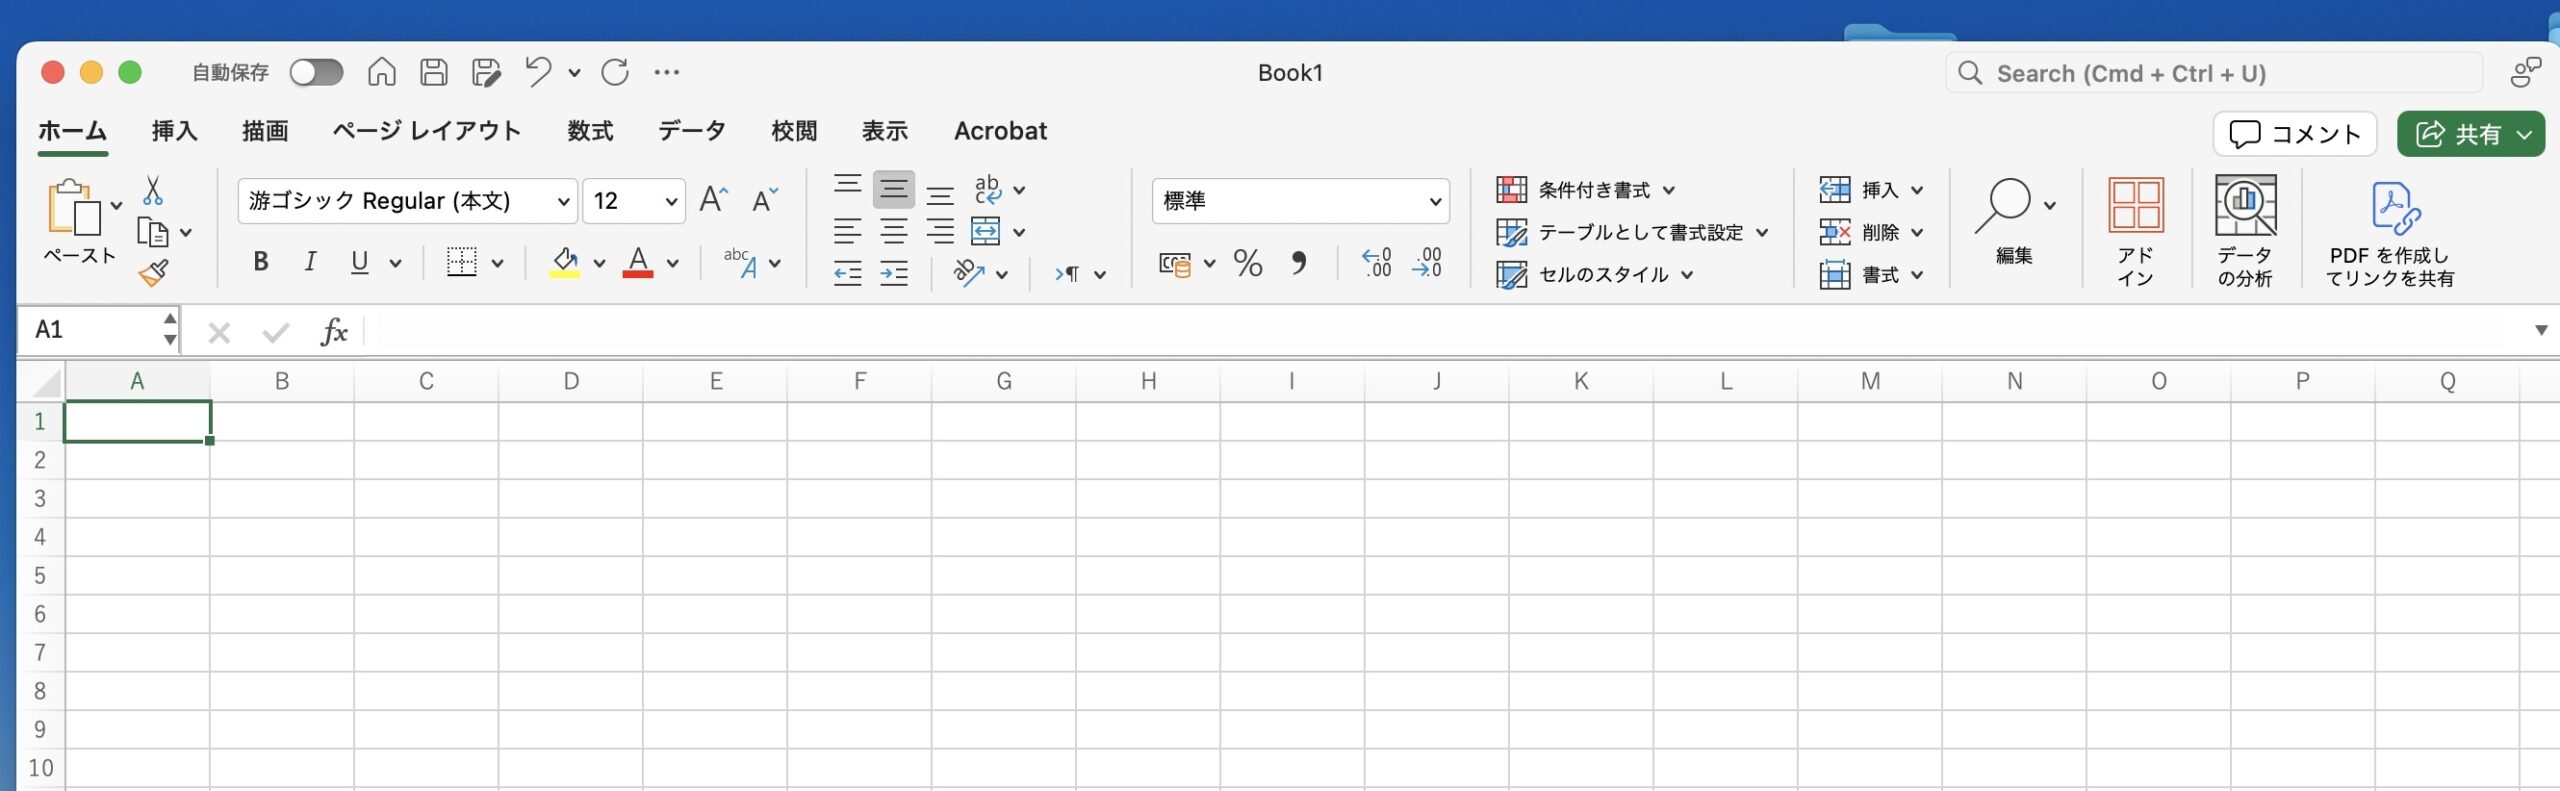Click the コメント button
Screen dimensions: 2560x791
(2295, 134)
